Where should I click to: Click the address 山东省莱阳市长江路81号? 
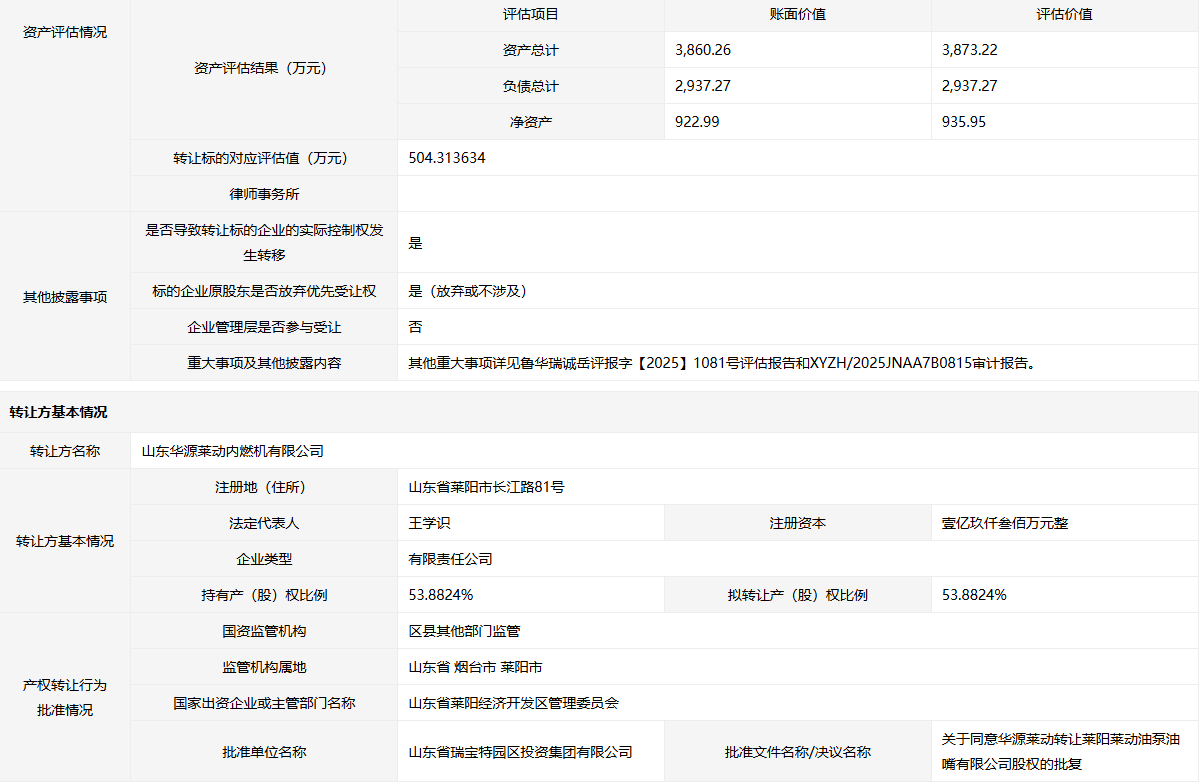487,487
